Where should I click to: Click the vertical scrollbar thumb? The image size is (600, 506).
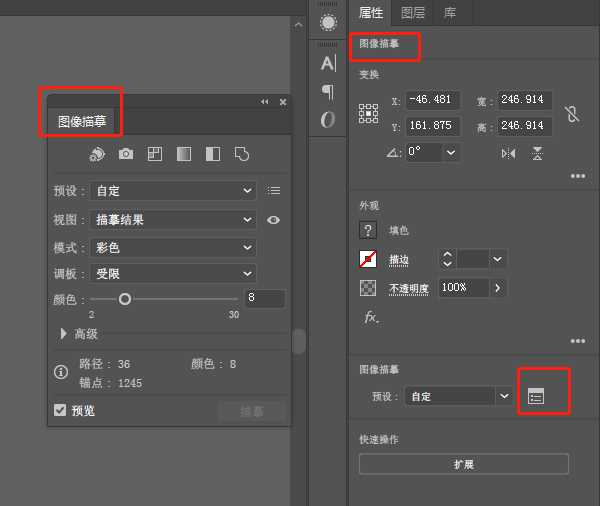coord(298,341)
